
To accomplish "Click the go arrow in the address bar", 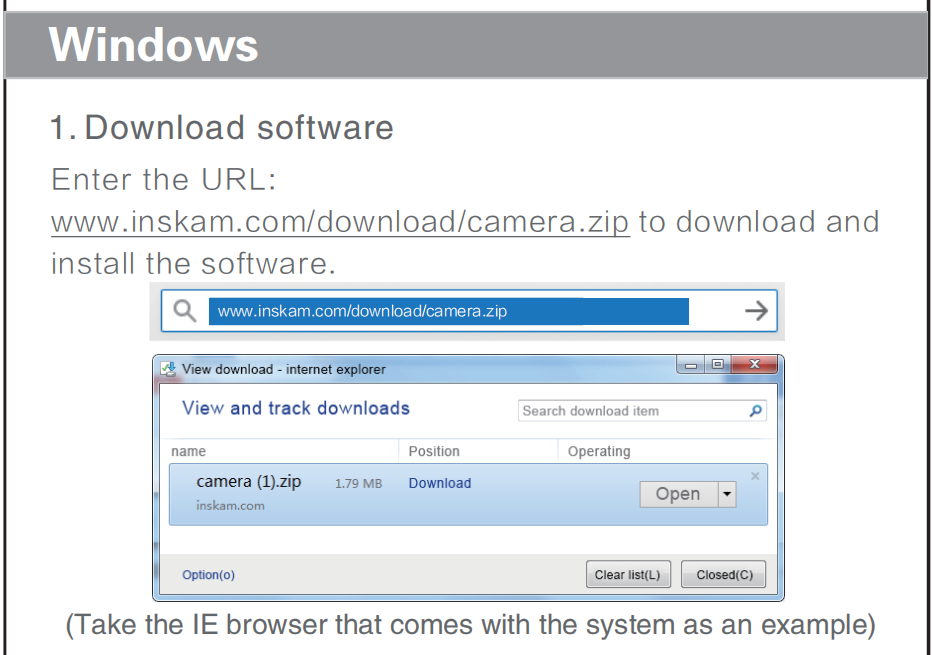I will pos(756,311).
